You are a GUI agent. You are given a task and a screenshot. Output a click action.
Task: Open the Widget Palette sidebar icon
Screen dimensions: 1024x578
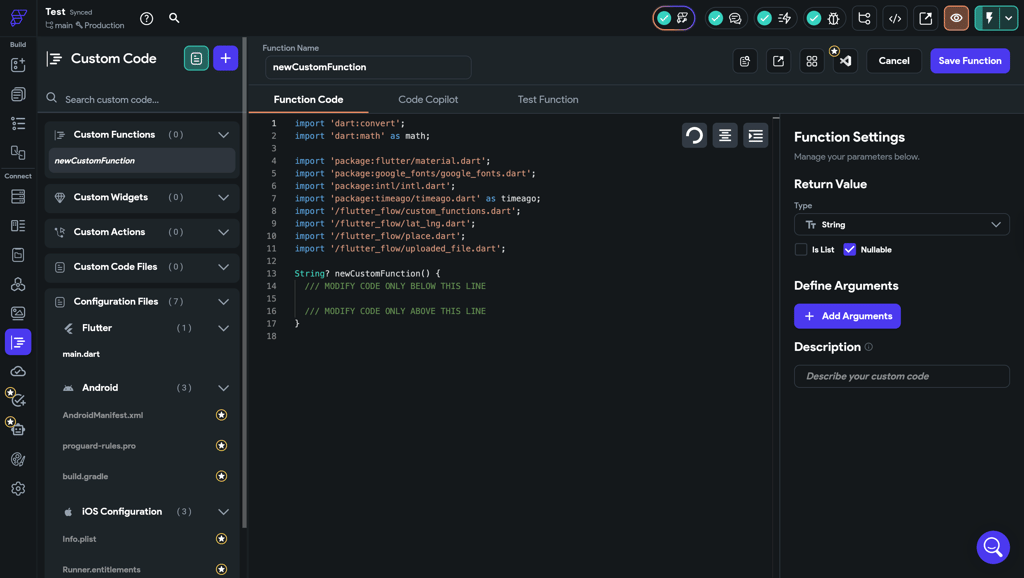pos(18,65)
